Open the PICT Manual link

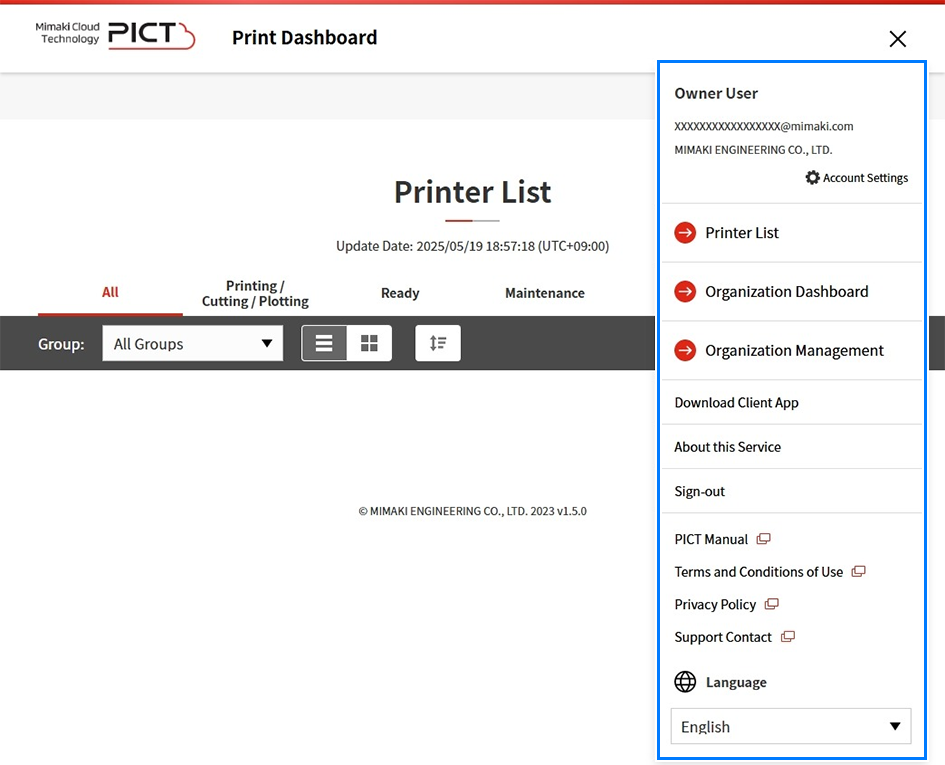pyautogui.click(x=712, y=539)
